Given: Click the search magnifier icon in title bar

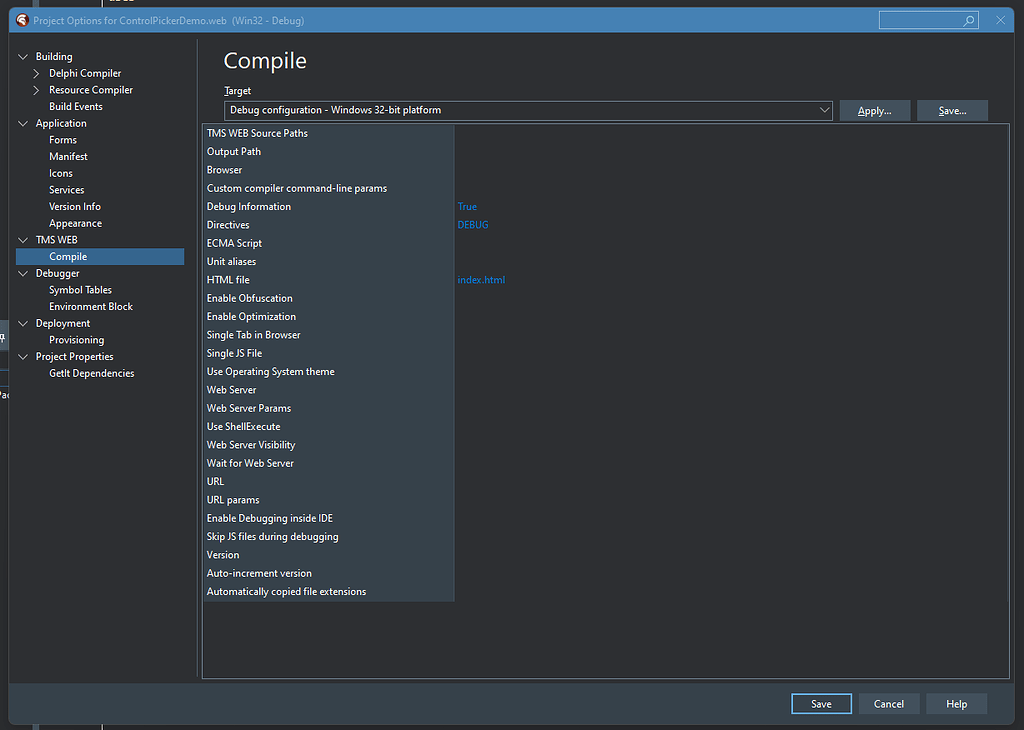Looking at the screenshot, I should coord(969,19).
